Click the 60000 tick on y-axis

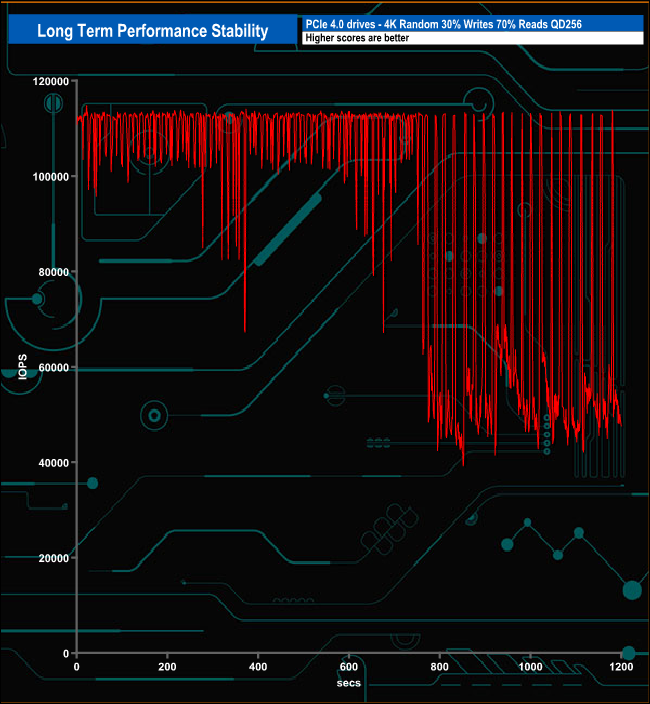tap(49, 367)
